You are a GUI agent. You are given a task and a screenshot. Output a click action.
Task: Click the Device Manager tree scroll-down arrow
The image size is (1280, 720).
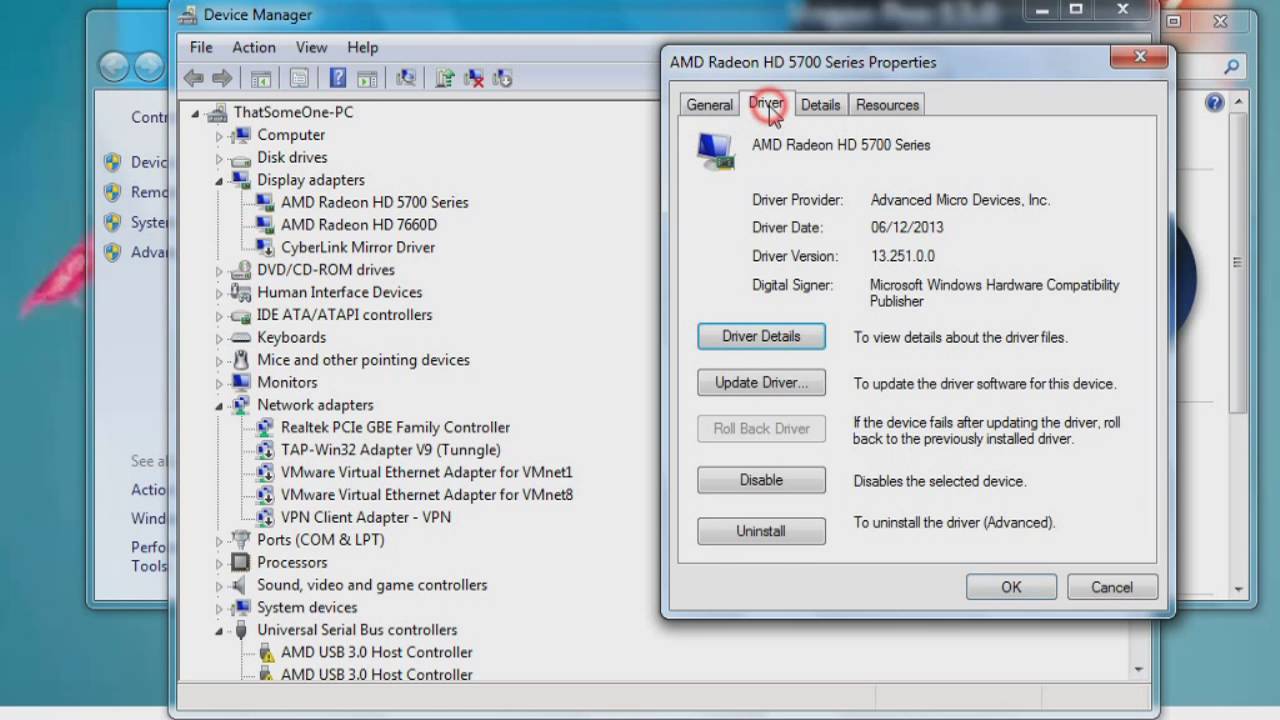1138,669
